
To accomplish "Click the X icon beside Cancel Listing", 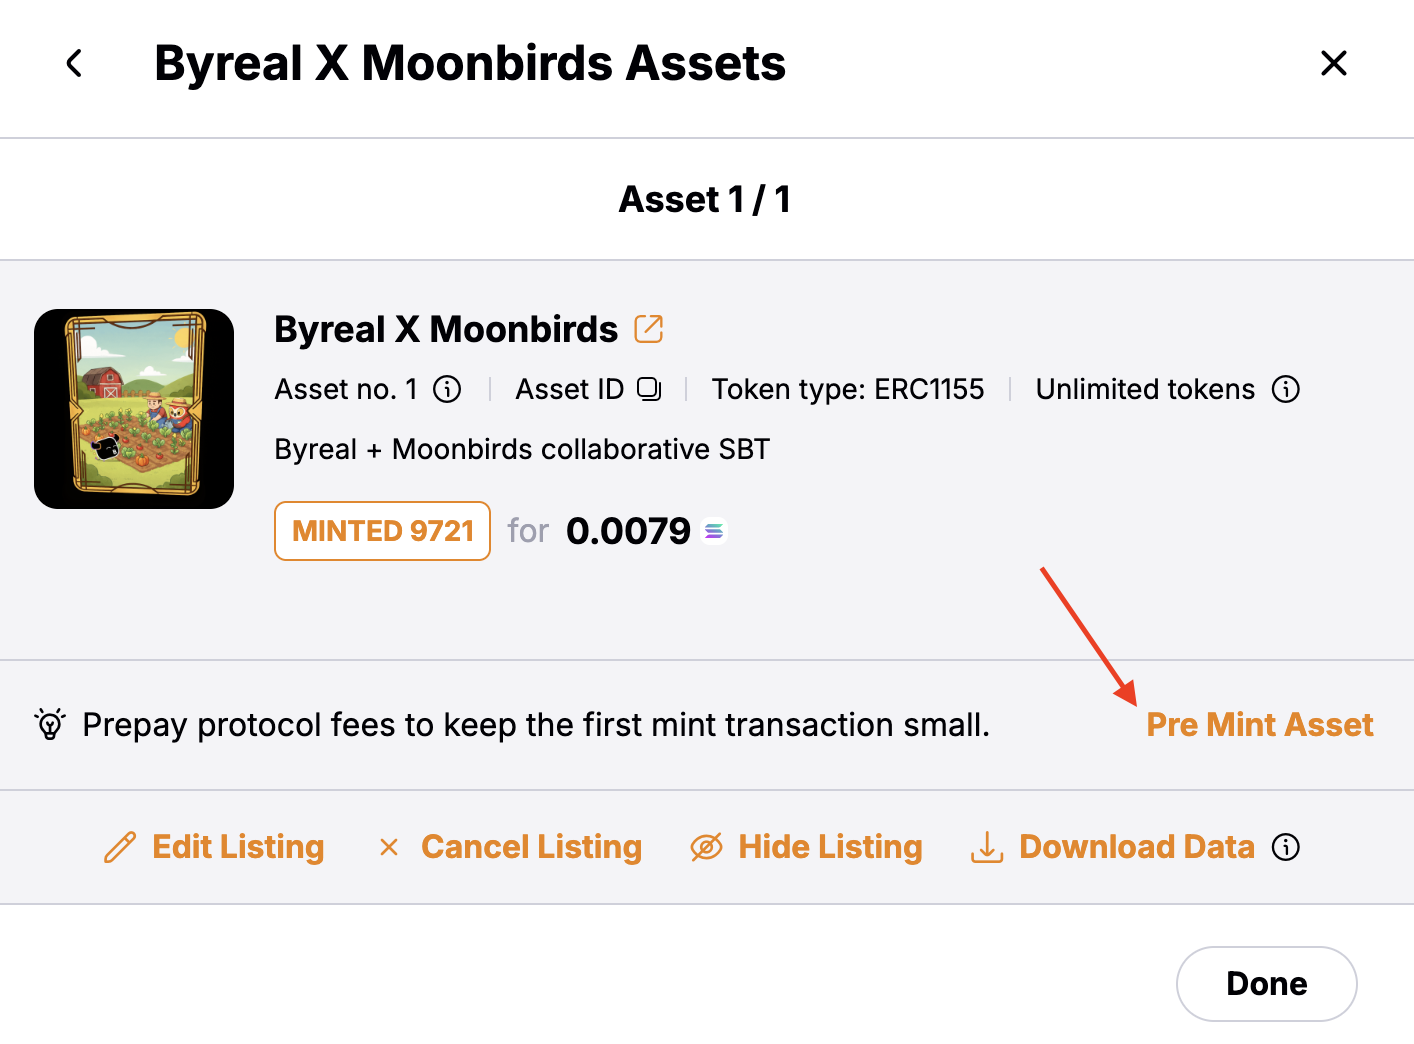I will click(x=389, y=847).
